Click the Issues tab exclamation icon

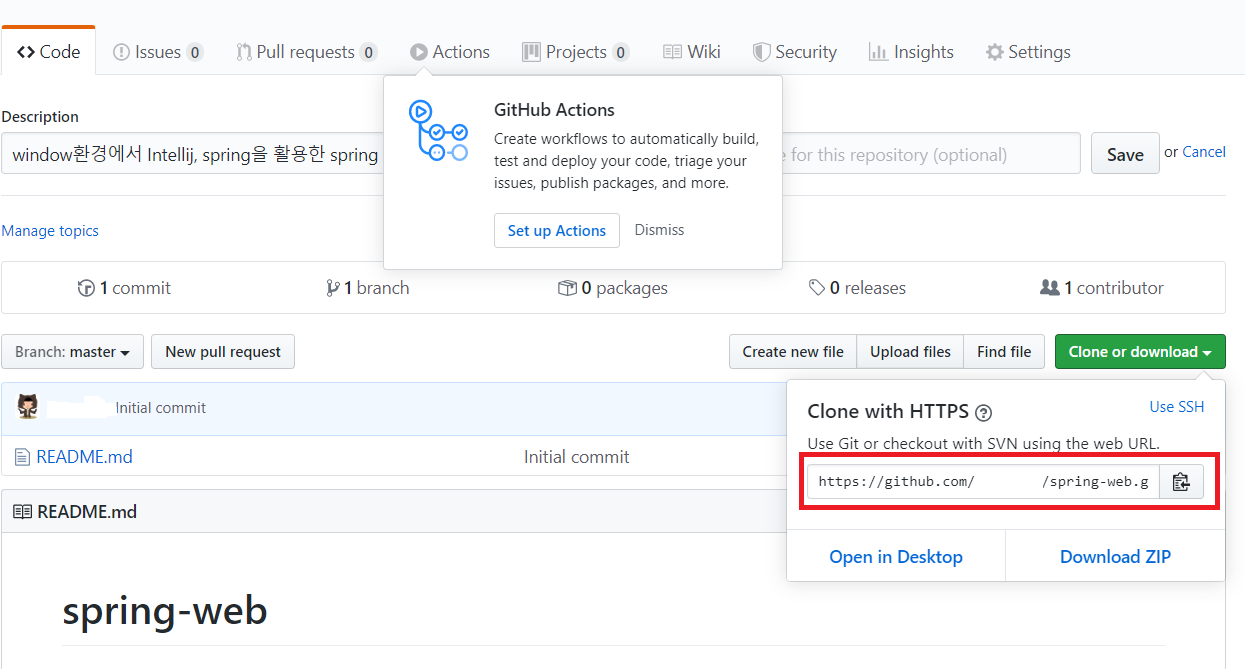pyautogui.click(x=121, y=52)
